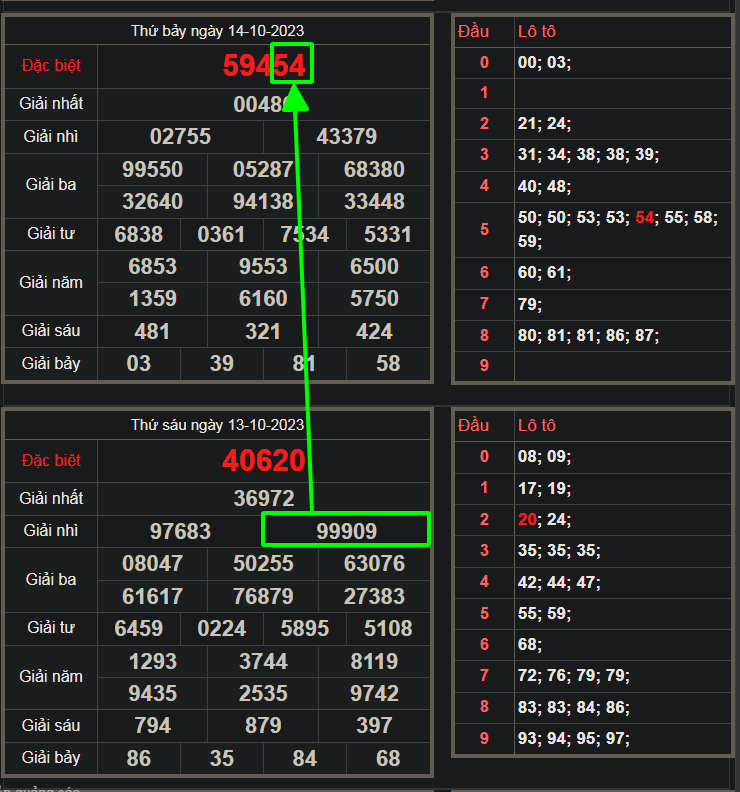Click the red 54 in the Lô tô column

tap(645, 217)
